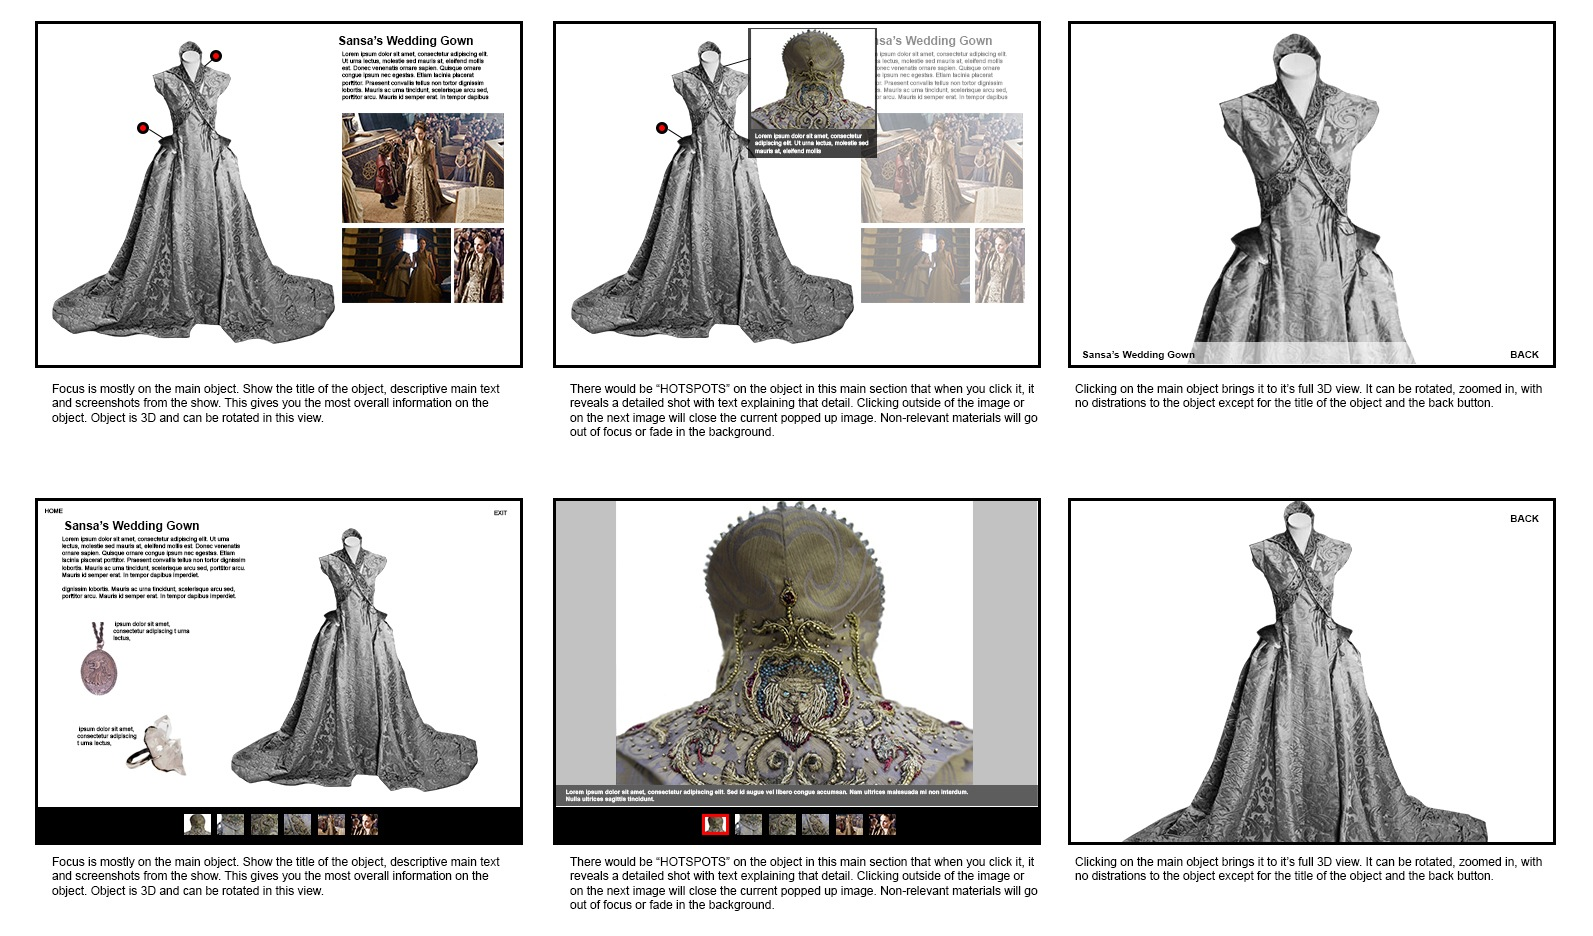Click the large embroidered lion collar image

click(794, 643)
